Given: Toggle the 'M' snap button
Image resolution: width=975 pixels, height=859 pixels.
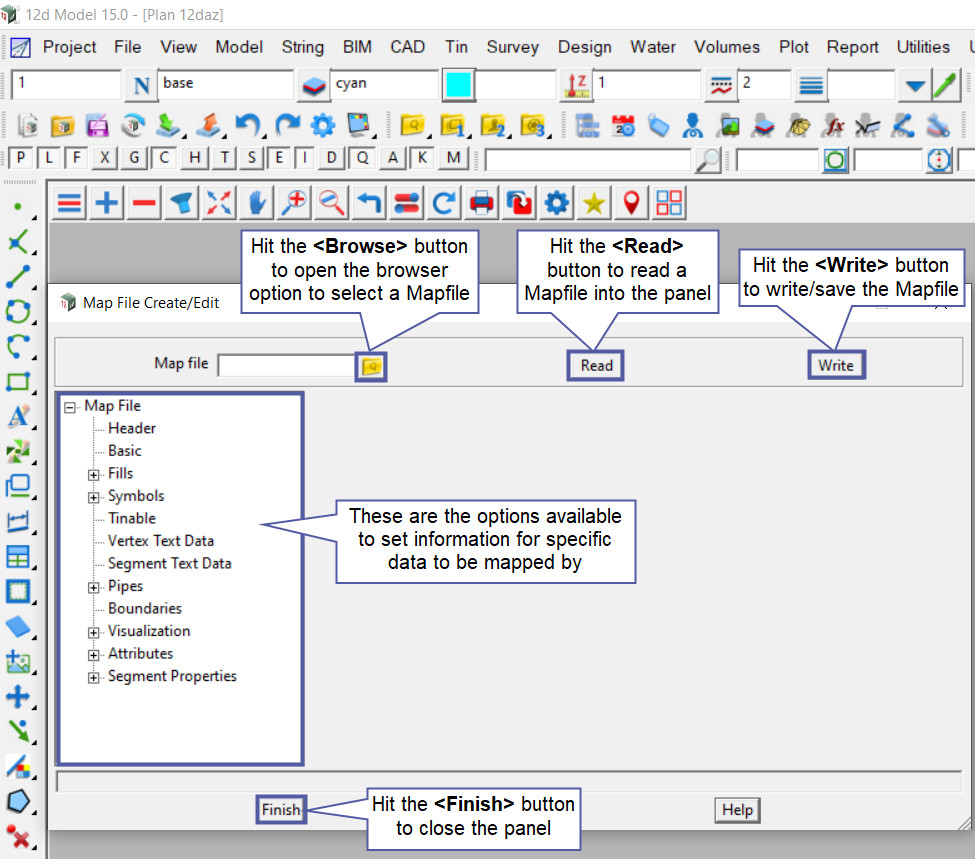Looking at the screenshot, I should tap(454, 158).
